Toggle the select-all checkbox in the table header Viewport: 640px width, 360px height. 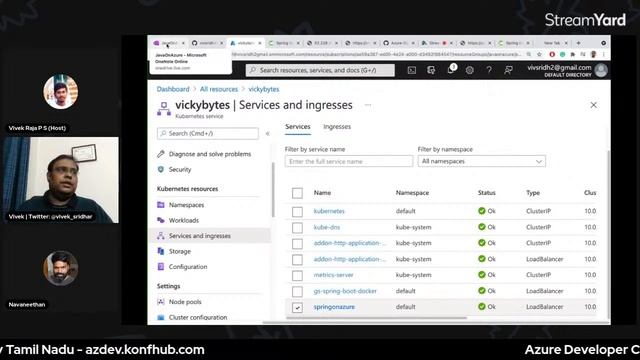point(297,193)
